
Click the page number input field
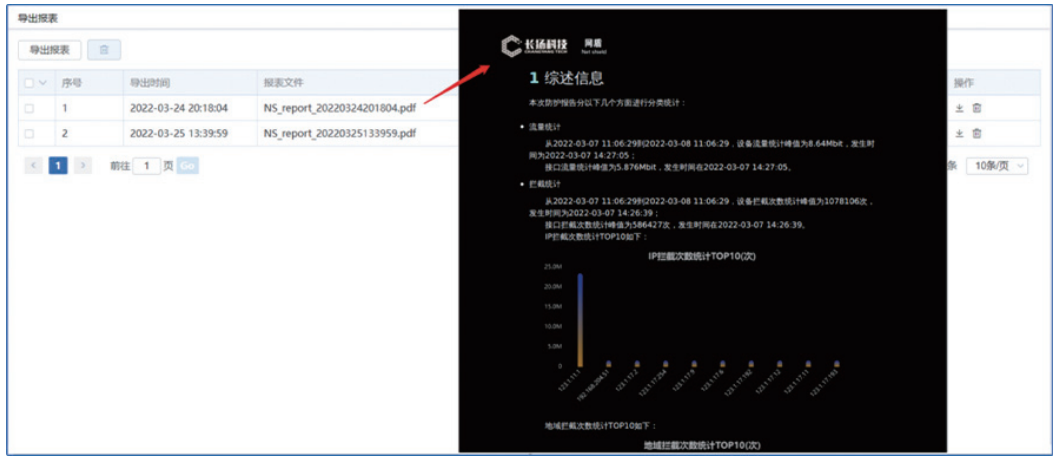pyautogui.click(x=146, y=165)
